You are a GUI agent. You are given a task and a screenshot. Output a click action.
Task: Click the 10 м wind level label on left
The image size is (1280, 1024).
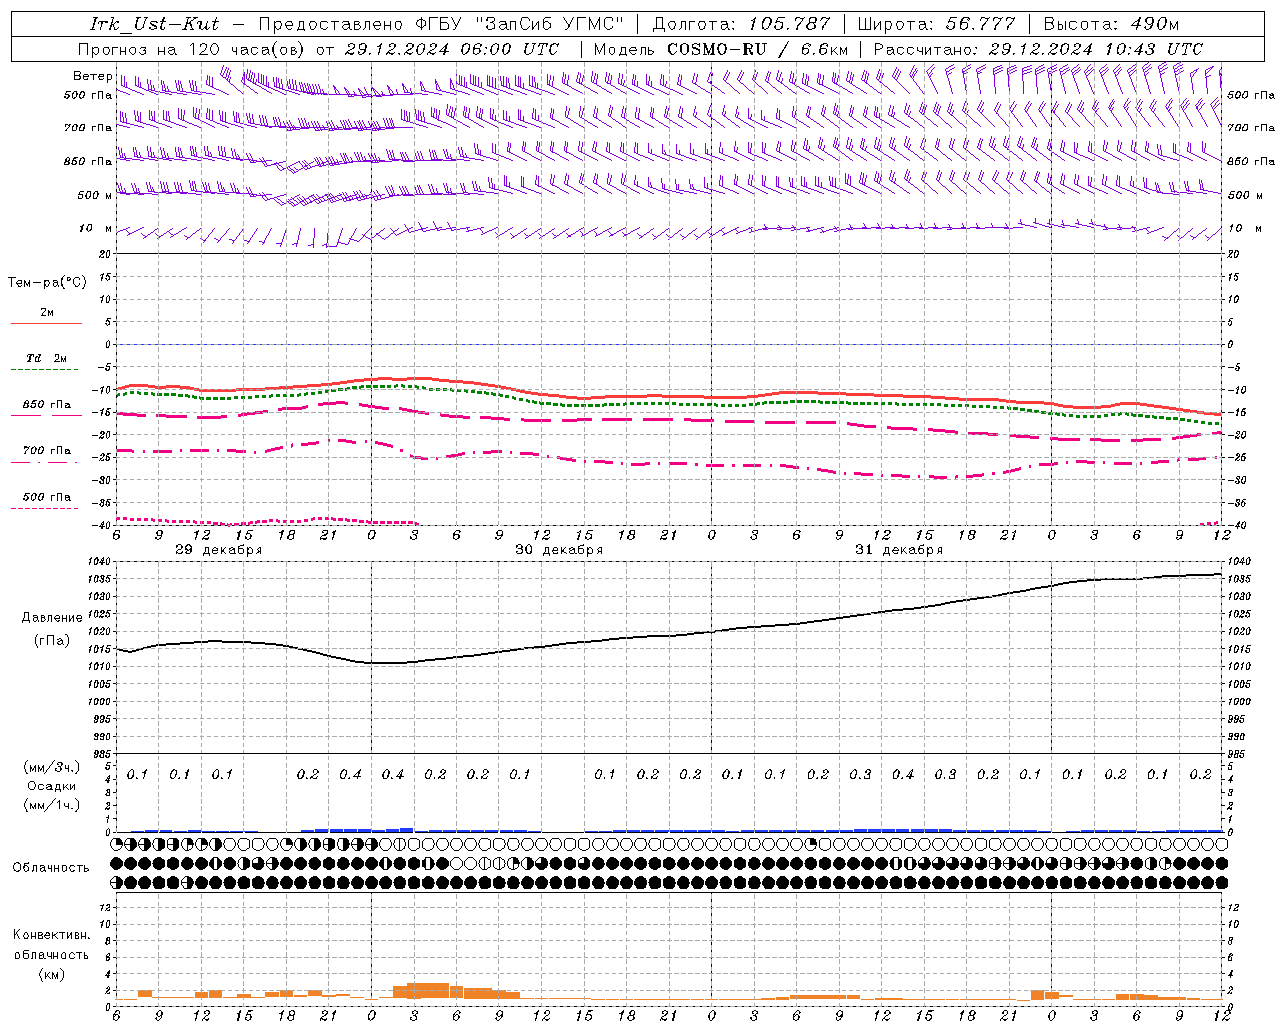(x=95, y=228)
